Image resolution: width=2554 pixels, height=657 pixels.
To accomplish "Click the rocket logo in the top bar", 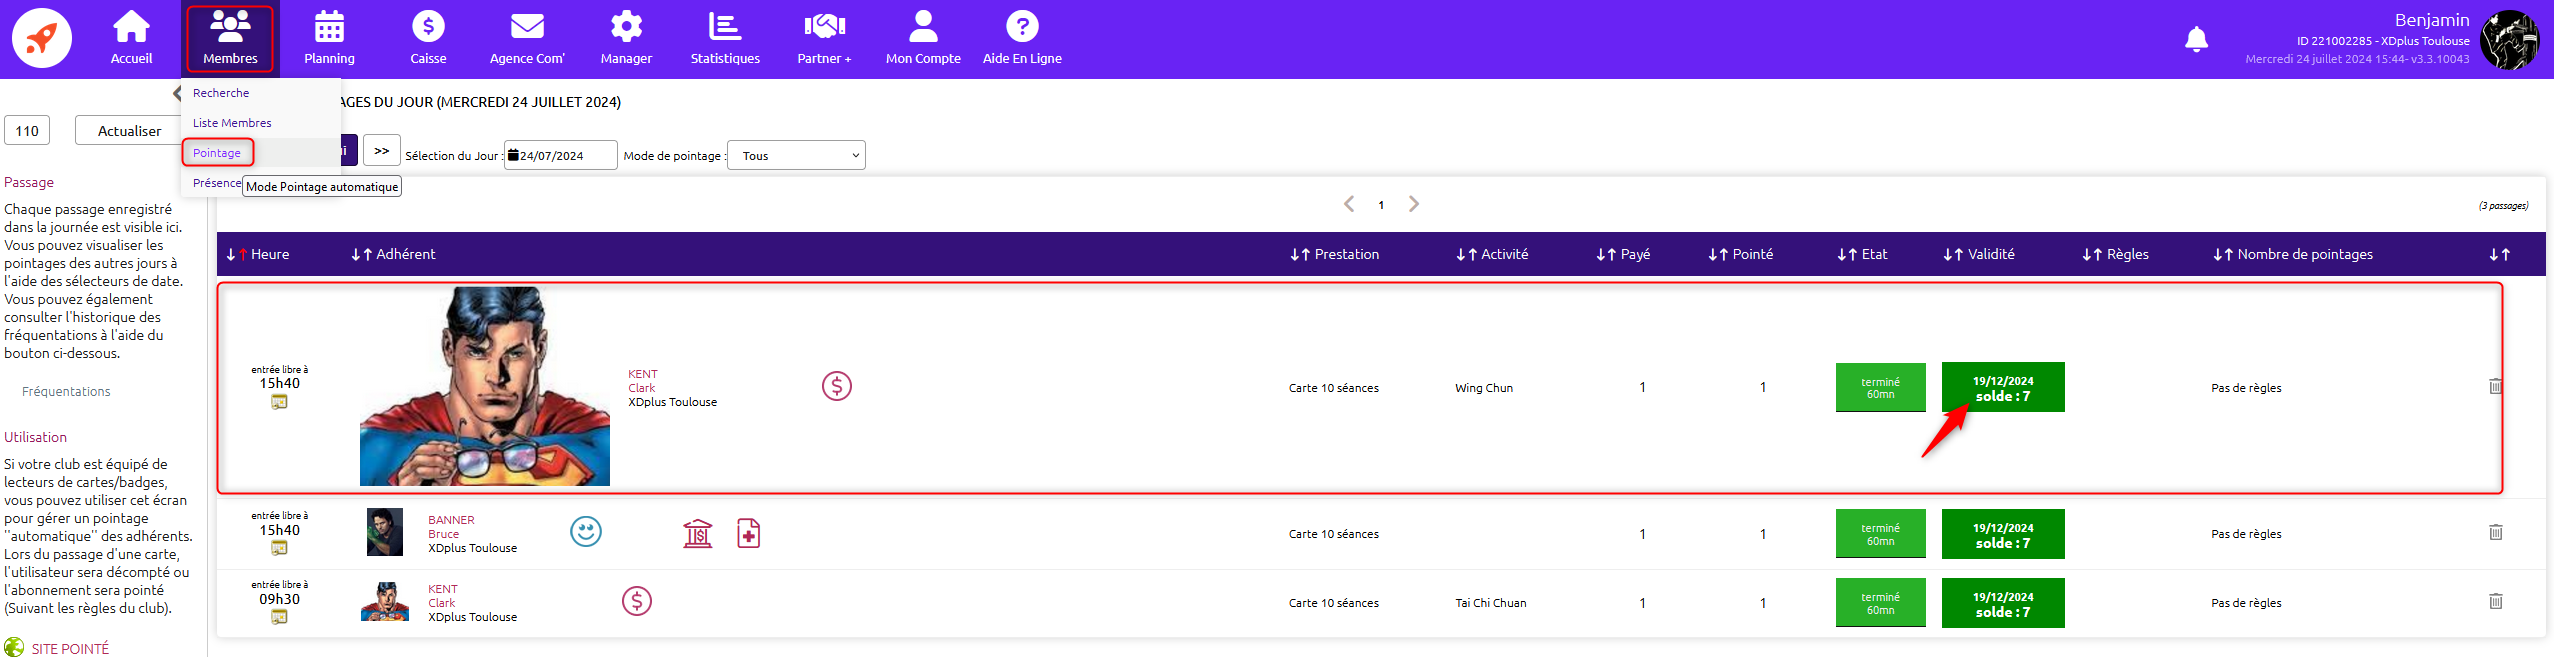I will click(41, 38).
